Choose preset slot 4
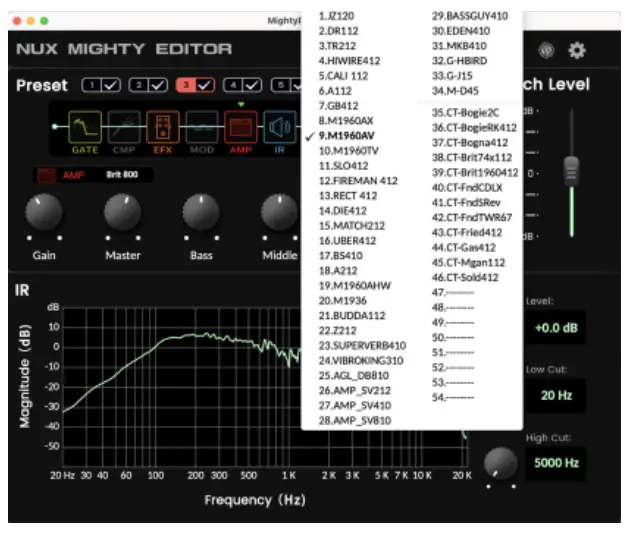The width and height of the screenshot is (631, 535). (x=233, y=85)
